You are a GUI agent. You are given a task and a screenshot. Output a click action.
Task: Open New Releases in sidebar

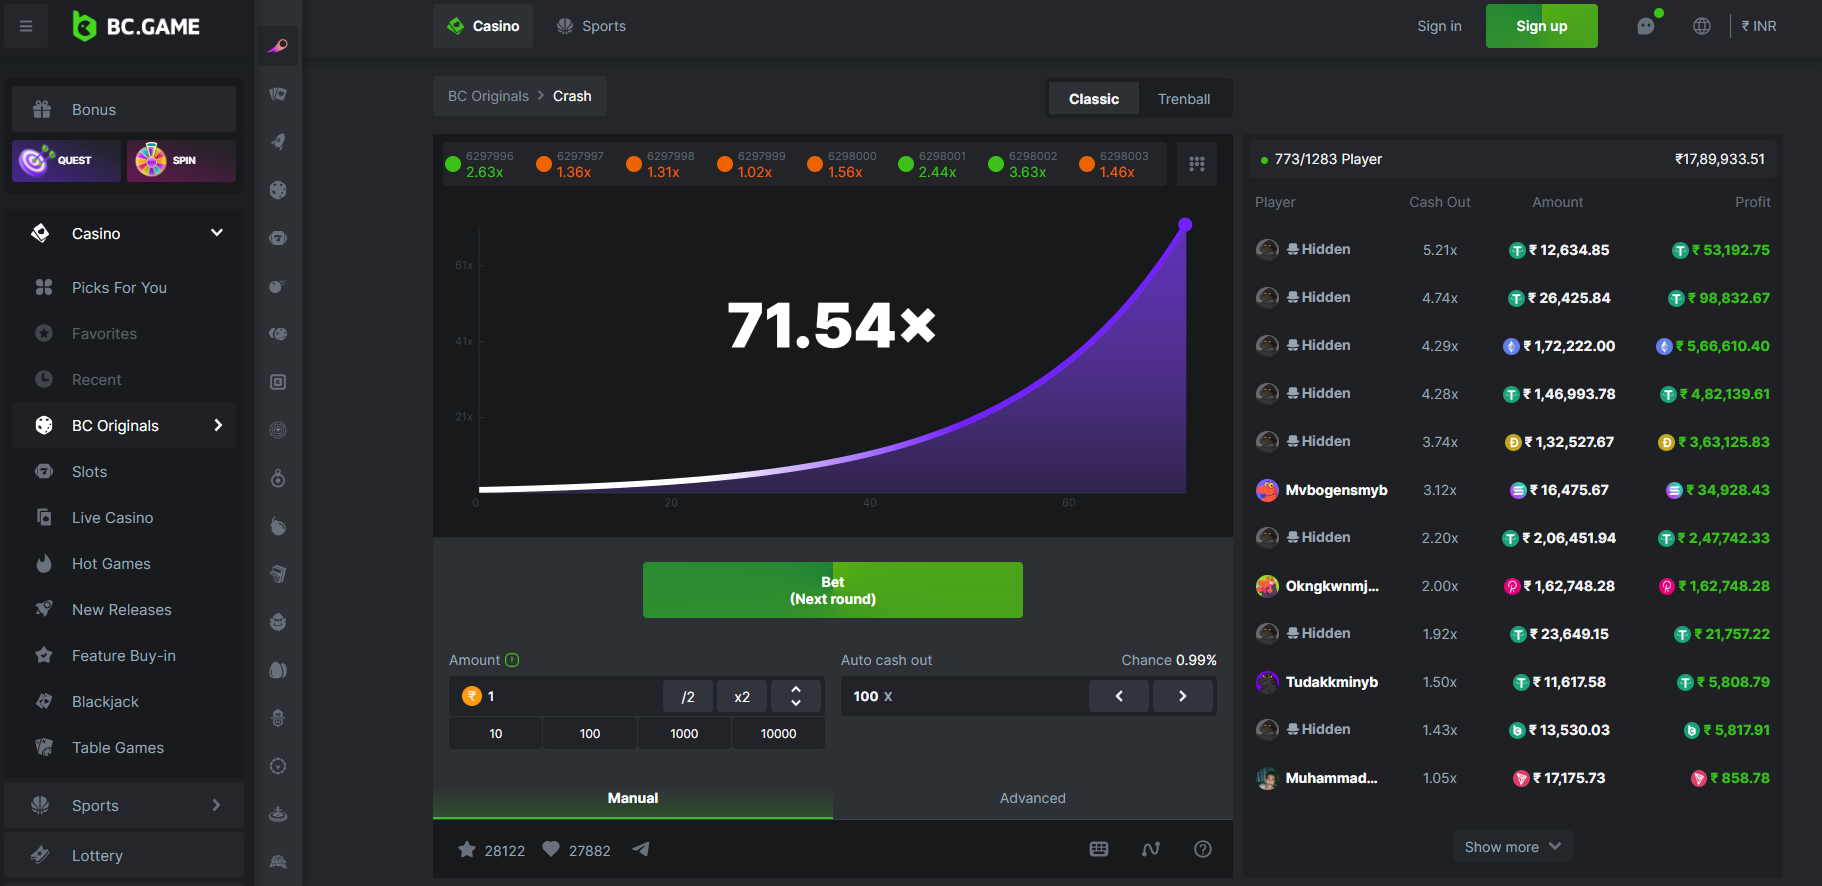[124, 610]
